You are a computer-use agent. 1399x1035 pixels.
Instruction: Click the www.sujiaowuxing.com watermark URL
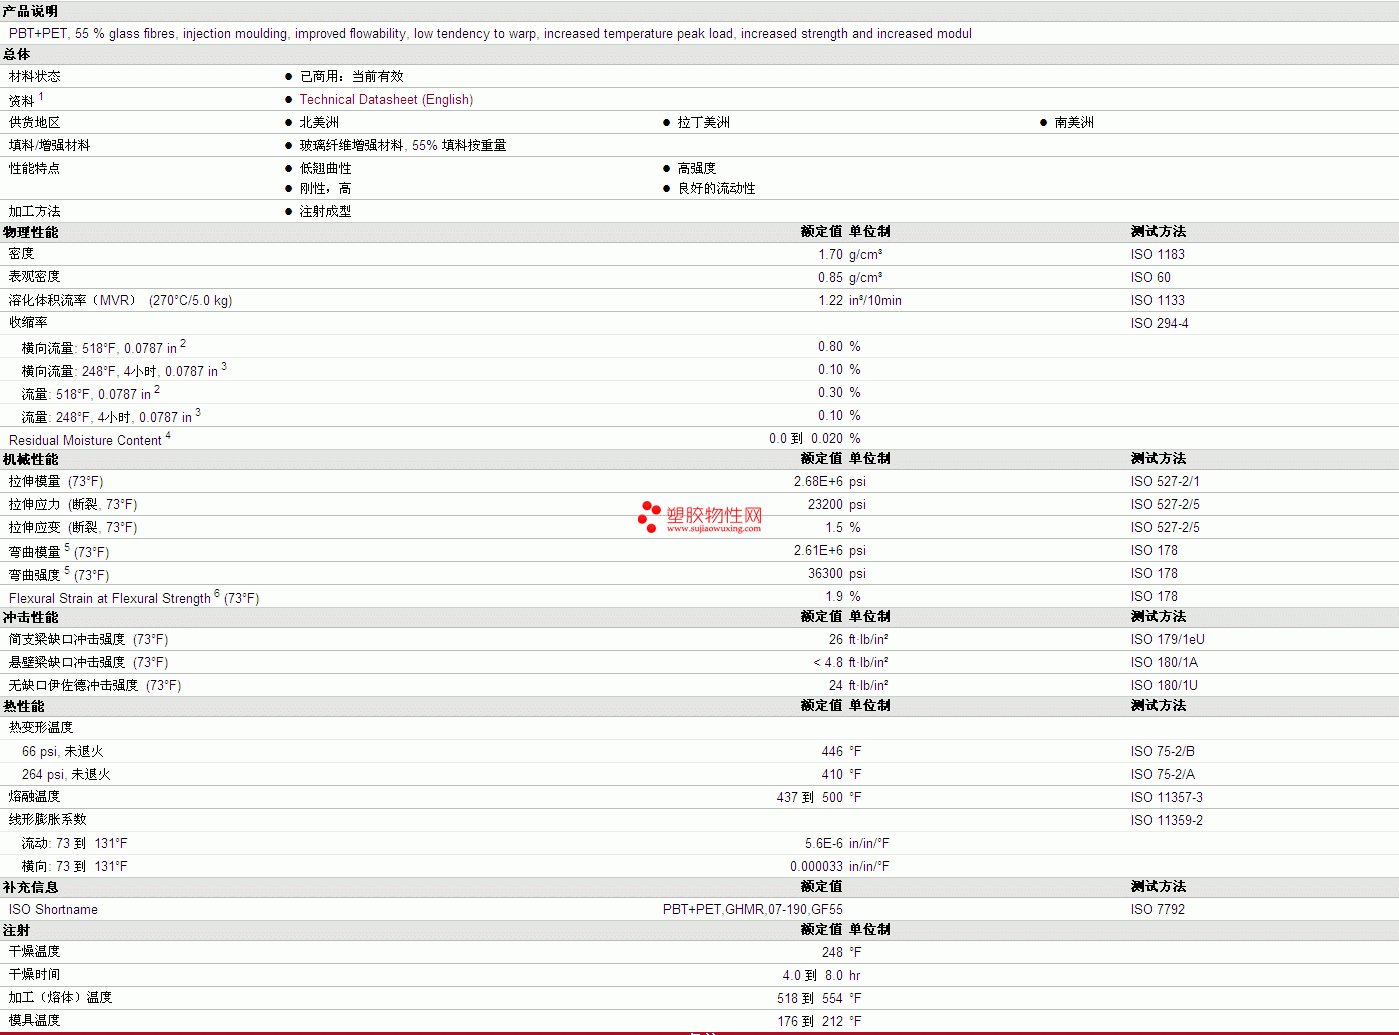[713, 529]
